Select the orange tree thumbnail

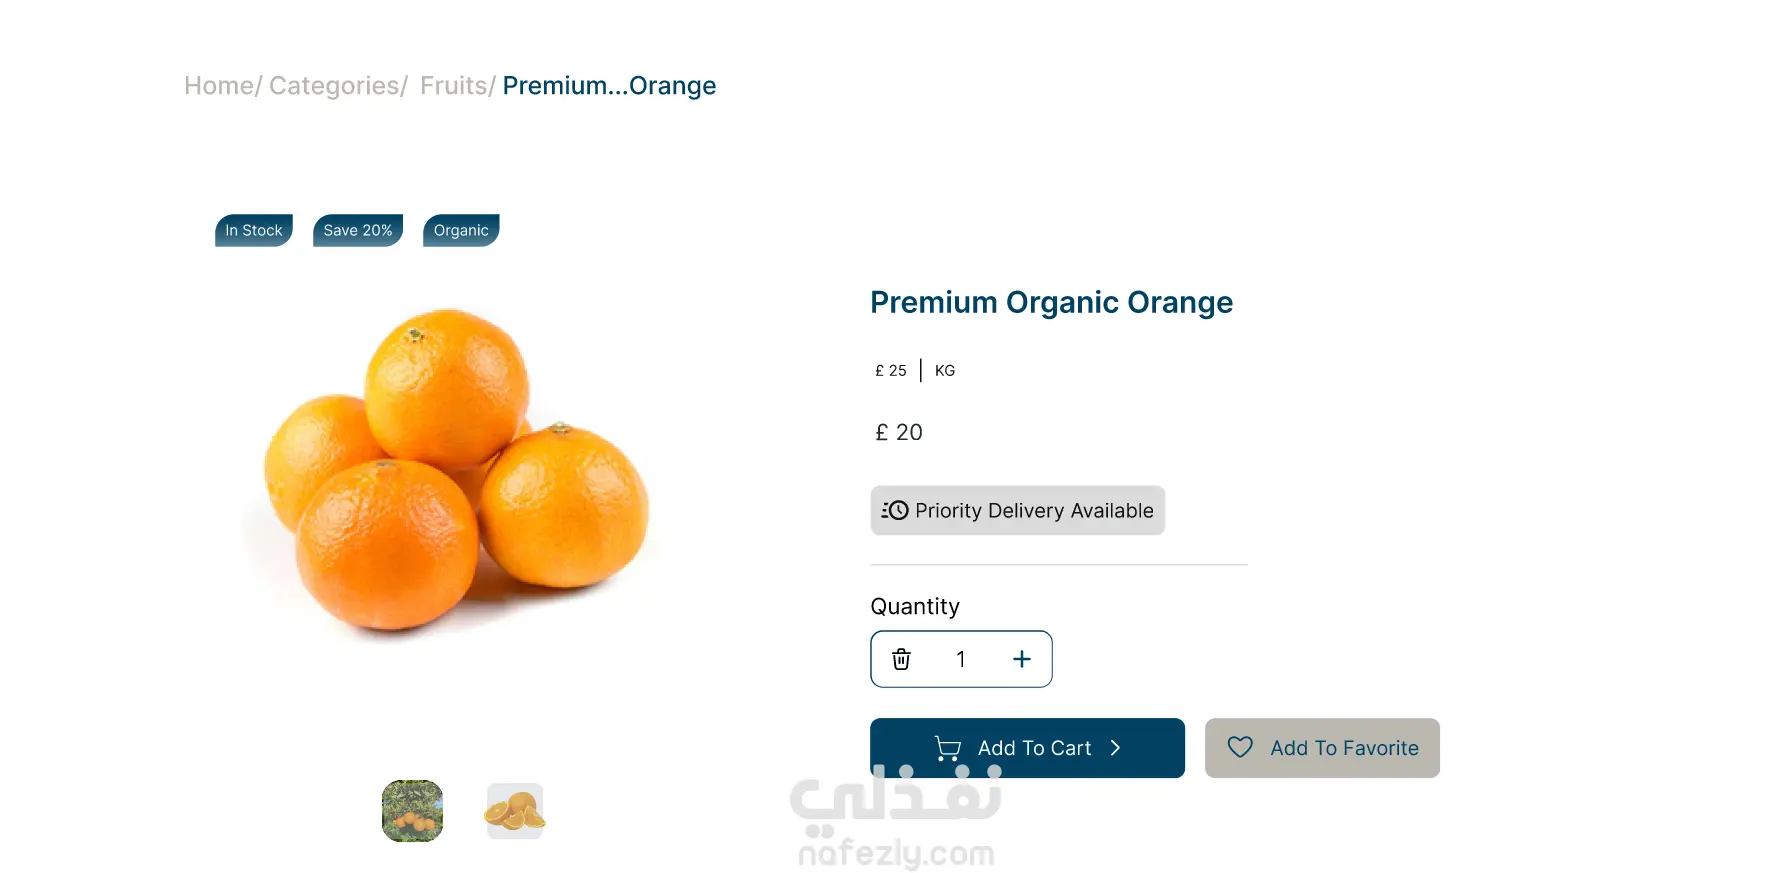[412, 811]
